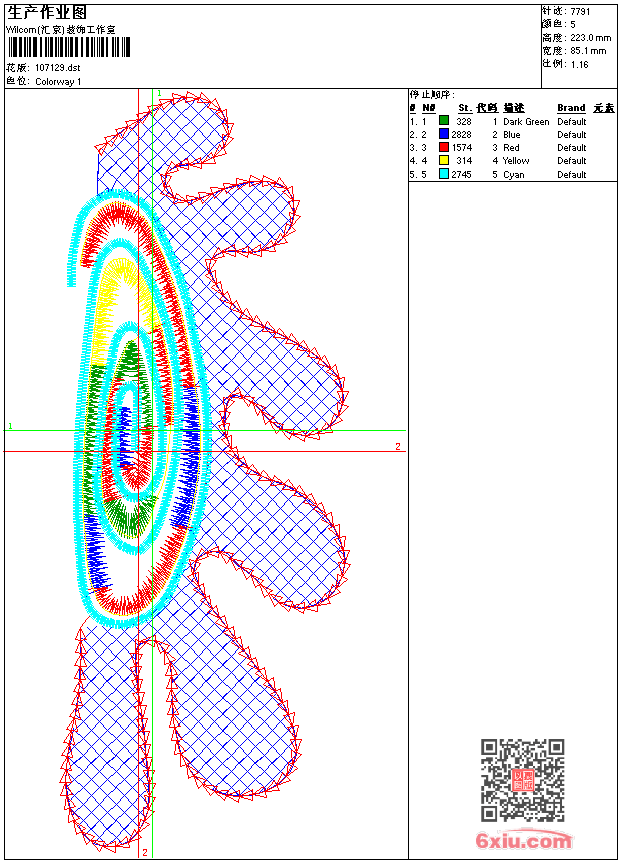
Task: Click the Yellow color swatch in table
Action: (x=444, y=160)
